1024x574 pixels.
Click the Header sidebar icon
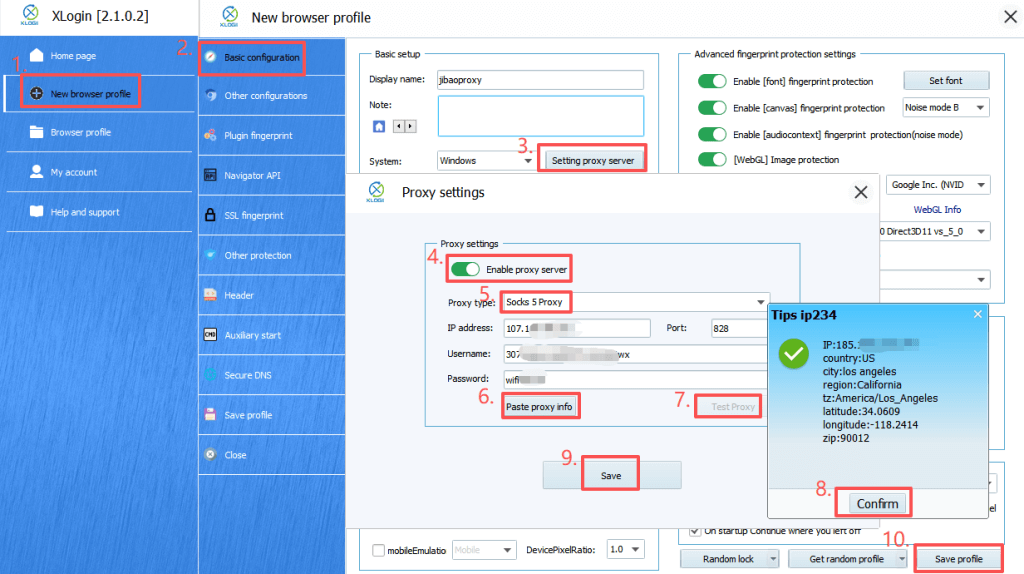point(210,295)
